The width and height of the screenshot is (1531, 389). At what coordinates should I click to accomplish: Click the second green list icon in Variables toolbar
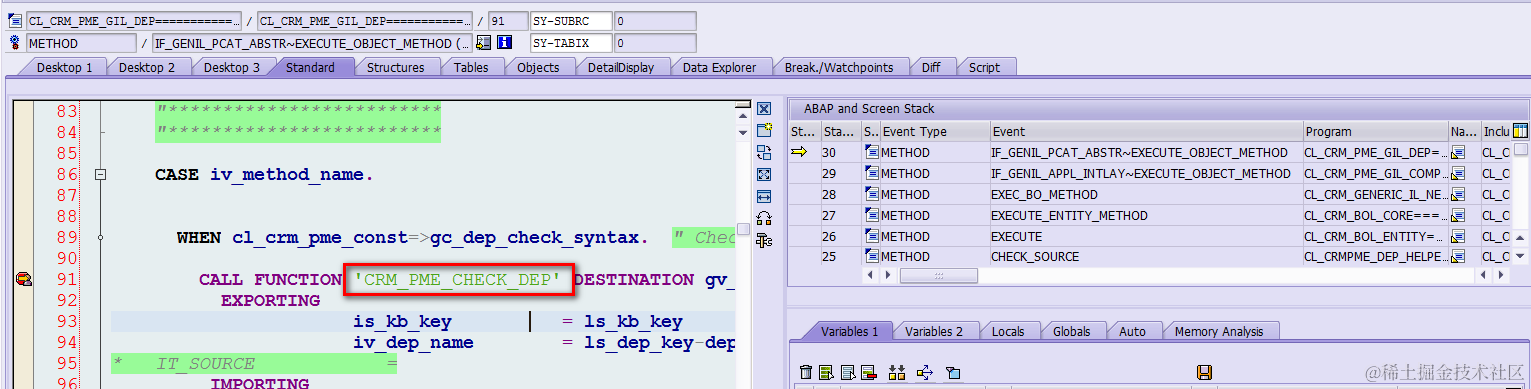pyautogui.click(x=826, y=373)
